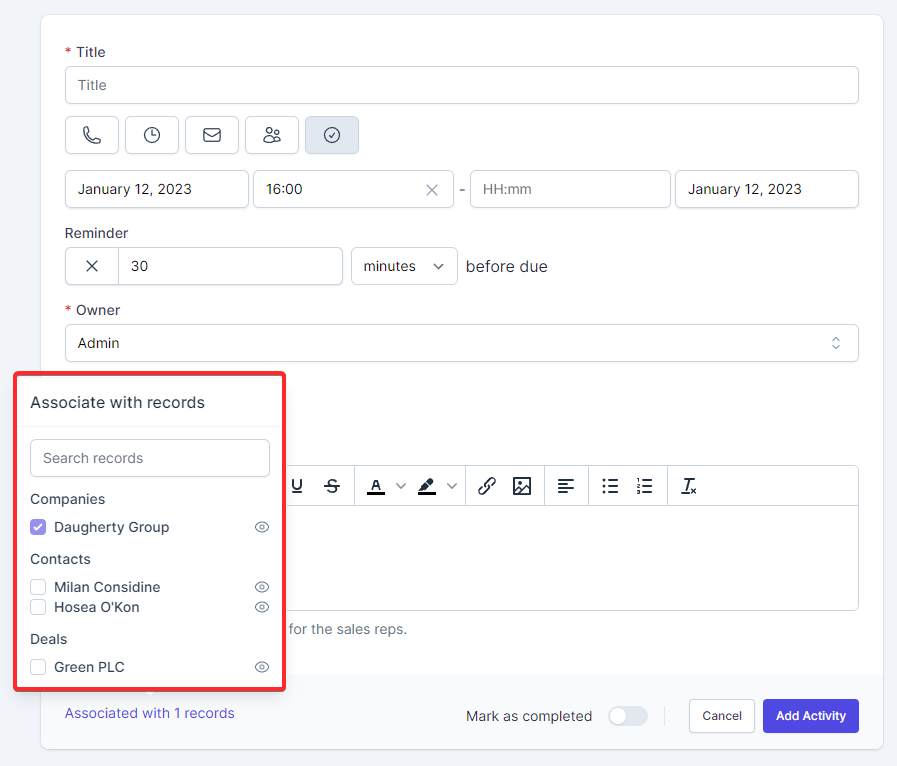This screenshot has width=897, height=766.
Task: Apply strikethrough formatting
Action: pyautogui.click(x=332, y=486)
